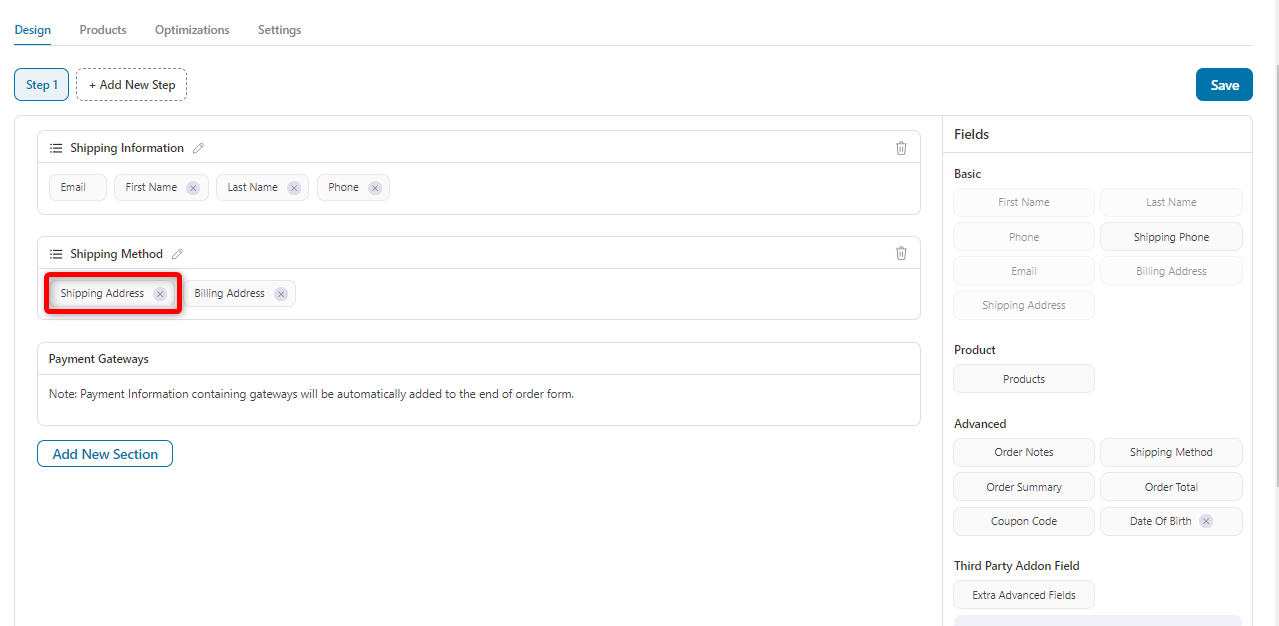Click the Advanced group label
The width and height of the screenshot is (1279, 626).
click(x=980, y=424)
